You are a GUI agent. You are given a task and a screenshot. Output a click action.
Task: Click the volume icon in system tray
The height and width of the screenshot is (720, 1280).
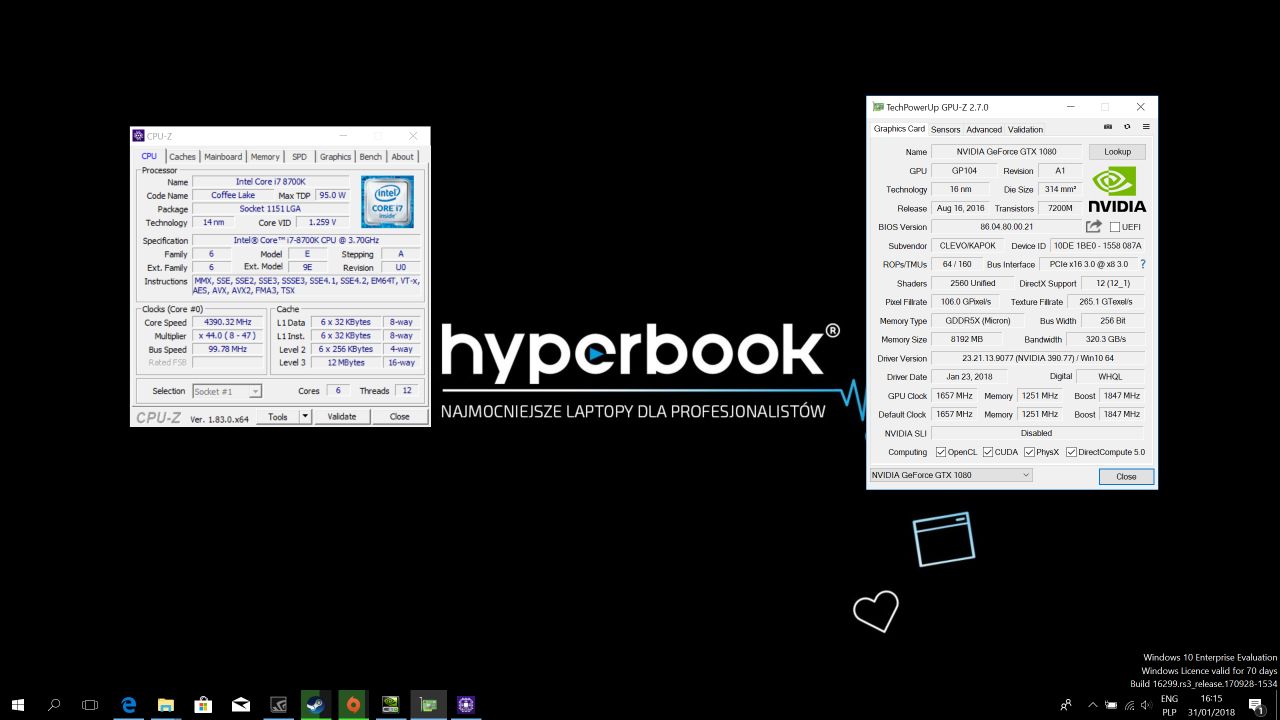point(1146,705)
